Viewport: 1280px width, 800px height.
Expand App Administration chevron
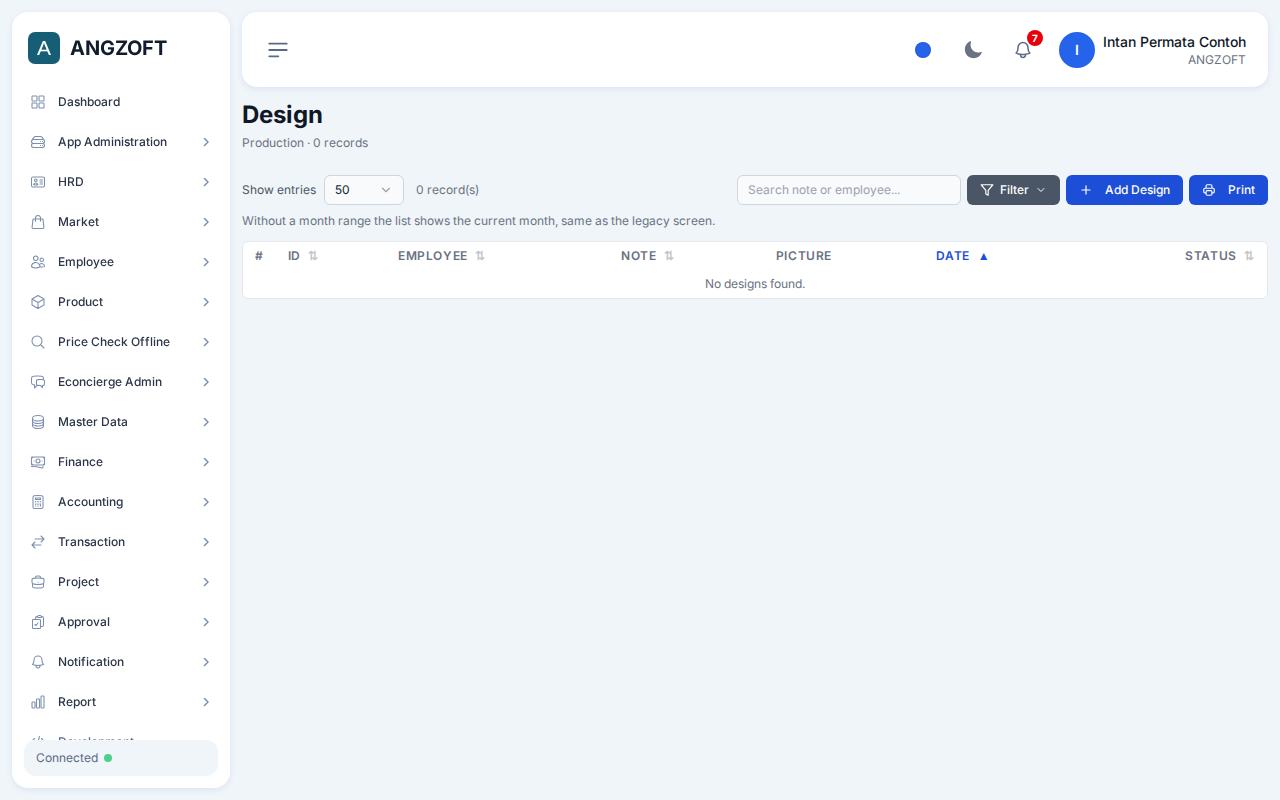coord(206,142)
